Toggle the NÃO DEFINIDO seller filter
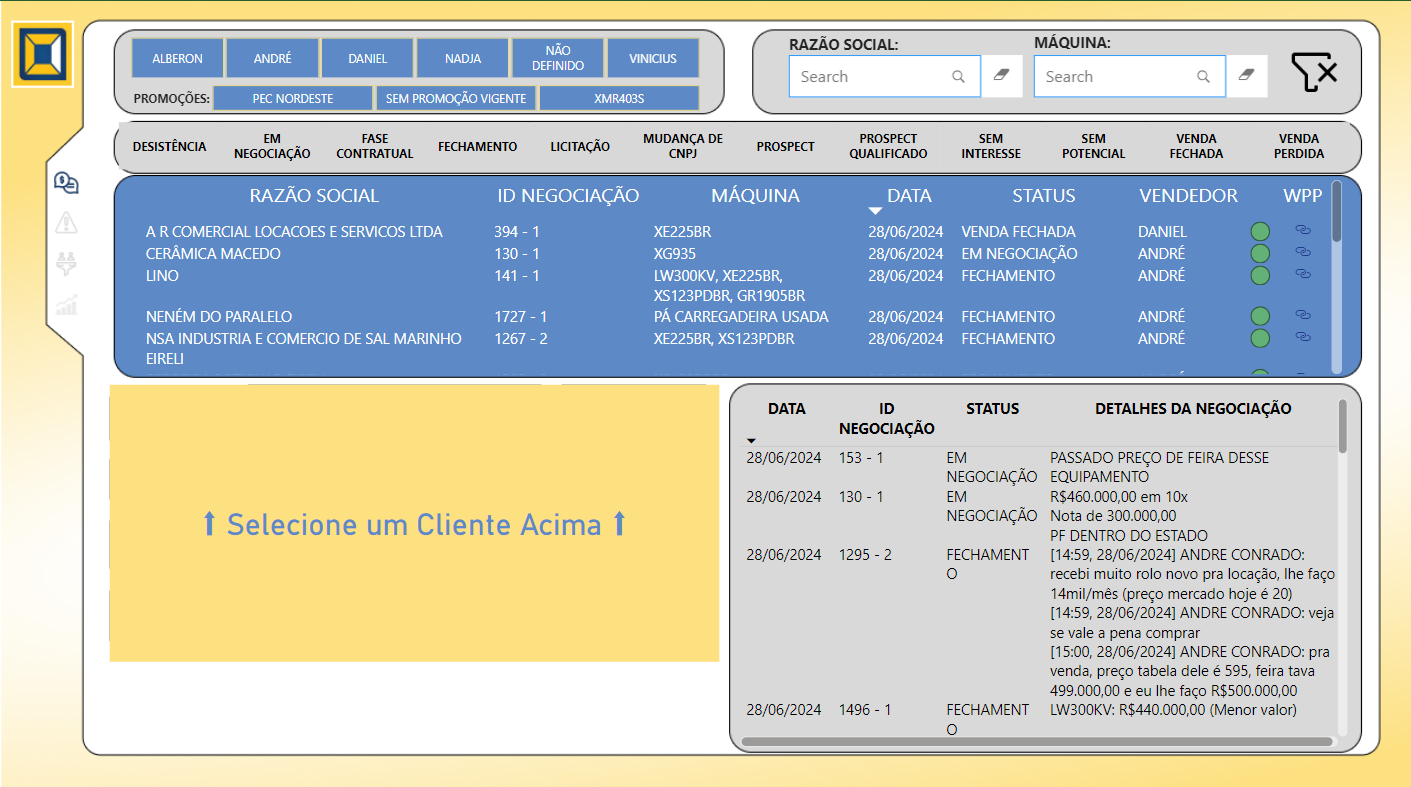 tap(557, 58)
